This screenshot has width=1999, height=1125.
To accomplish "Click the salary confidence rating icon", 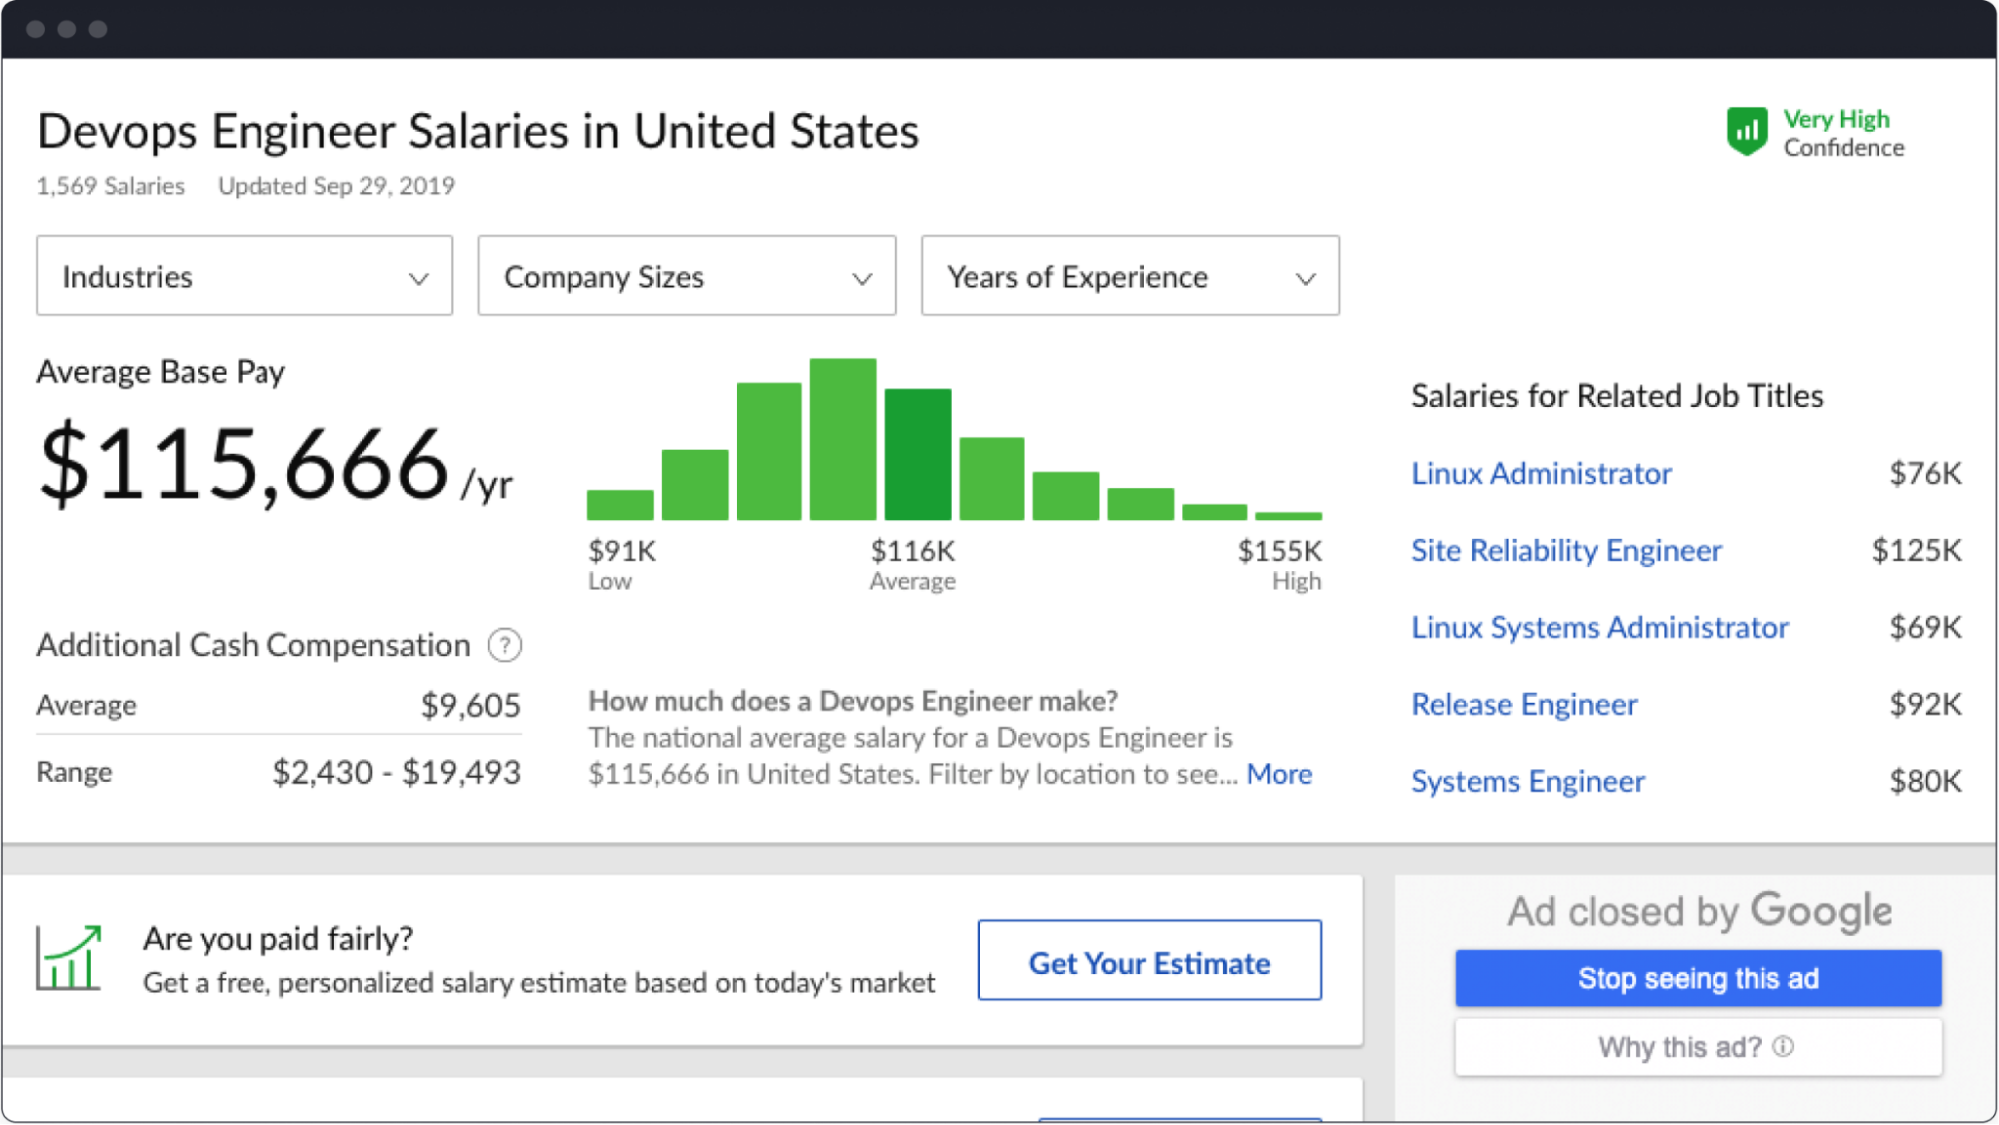I will click(x=1746, y=132).
